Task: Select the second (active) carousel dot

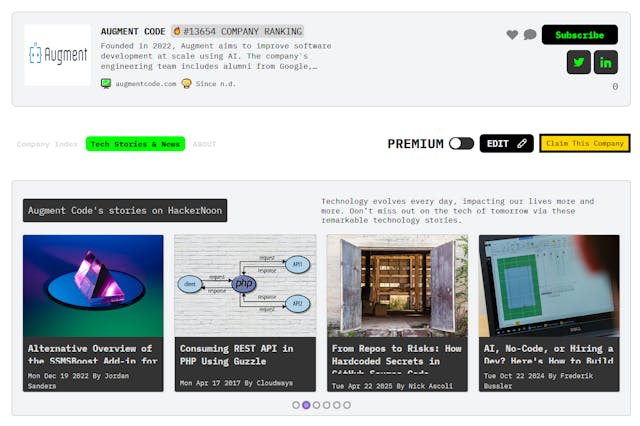Action: (x=306, y=405)
